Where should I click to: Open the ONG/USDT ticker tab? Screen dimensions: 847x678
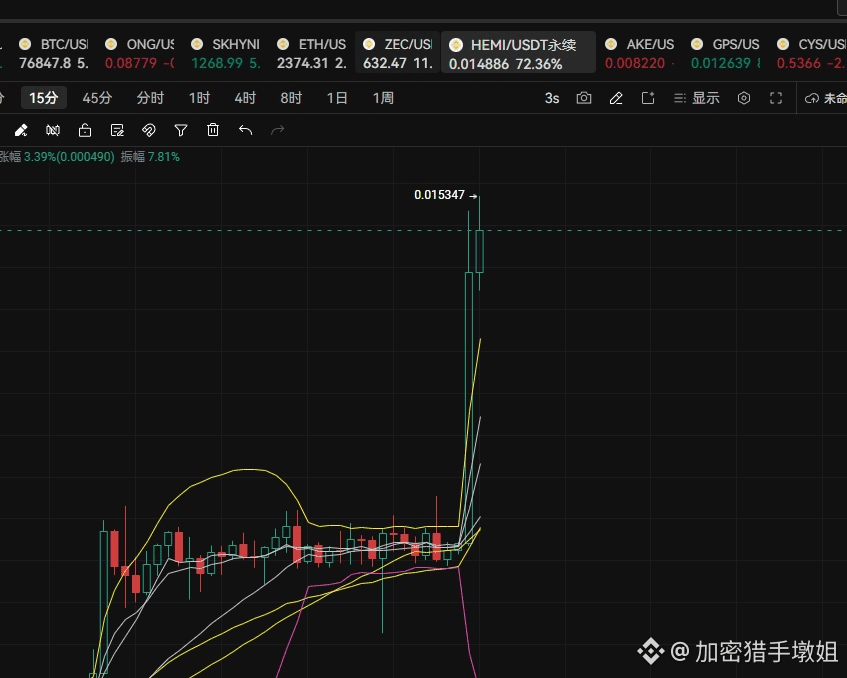139,53
